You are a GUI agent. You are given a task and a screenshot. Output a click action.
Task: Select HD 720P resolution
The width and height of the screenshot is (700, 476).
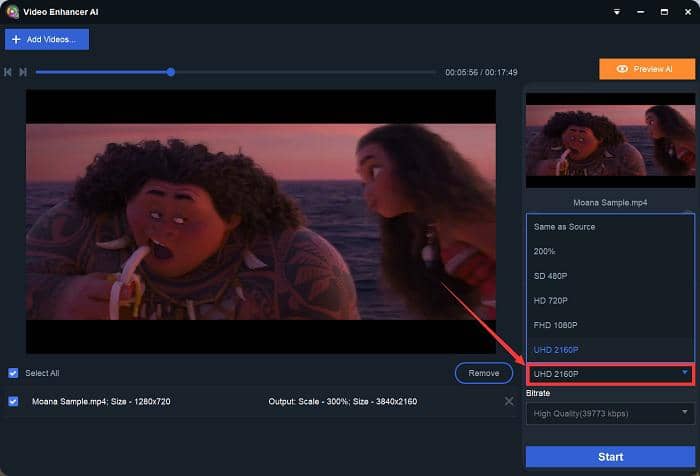610,301
